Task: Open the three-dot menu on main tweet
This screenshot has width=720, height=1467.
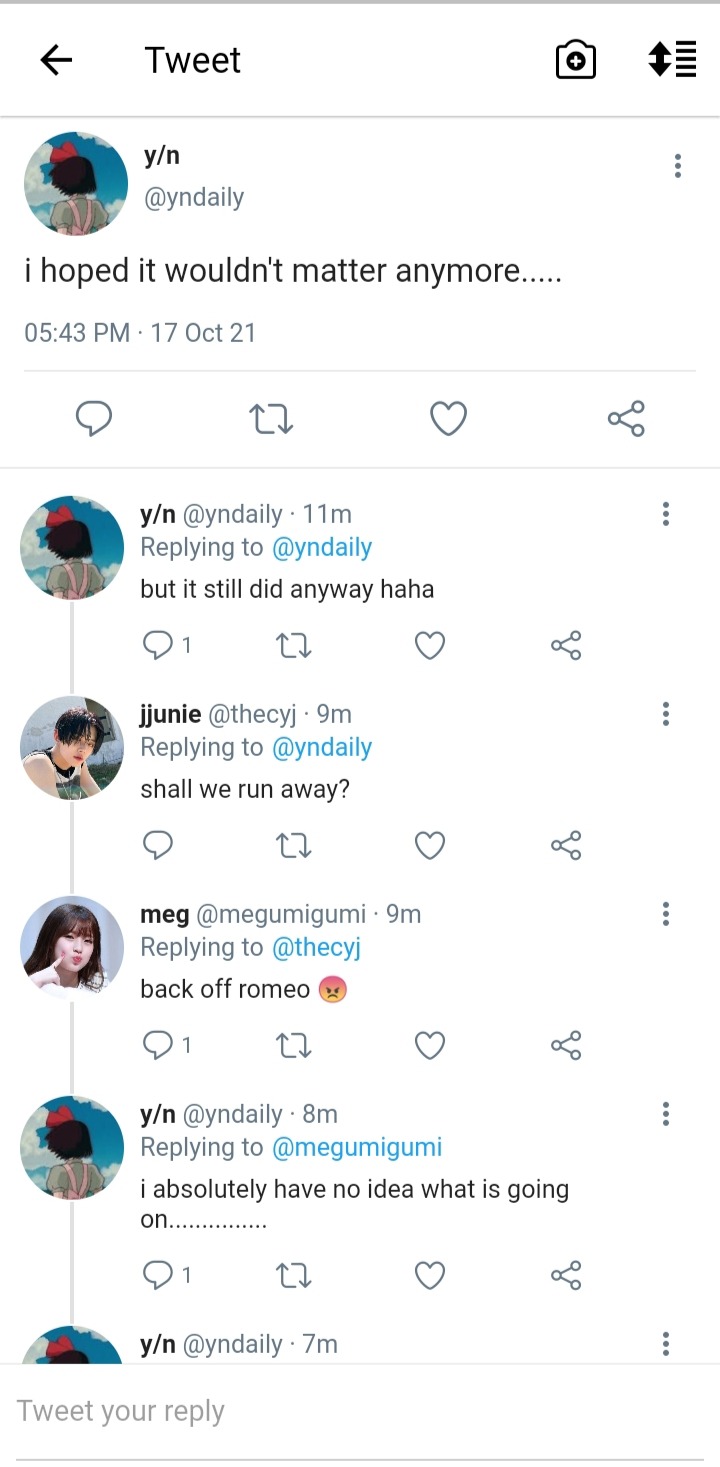Action: pyautogui.click(x=678, y=166)
